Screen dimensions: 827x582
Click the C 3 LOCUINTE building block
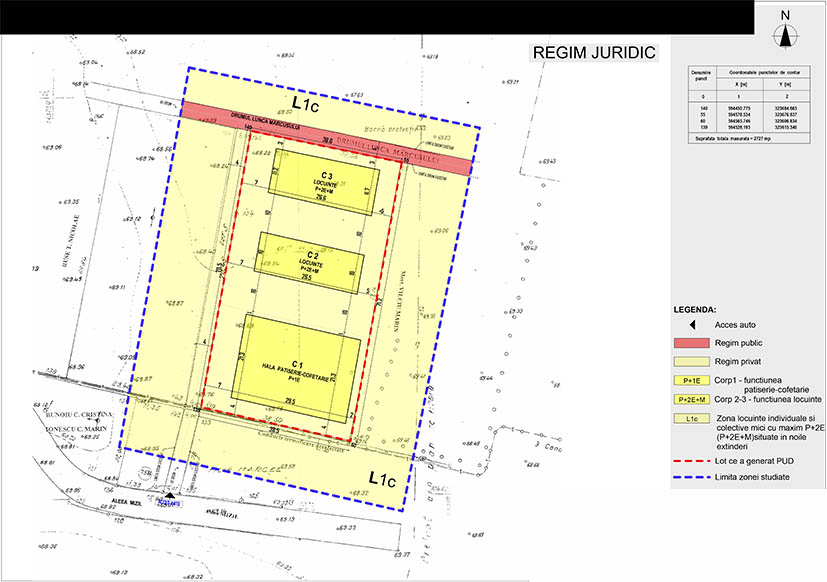(325, 182)
